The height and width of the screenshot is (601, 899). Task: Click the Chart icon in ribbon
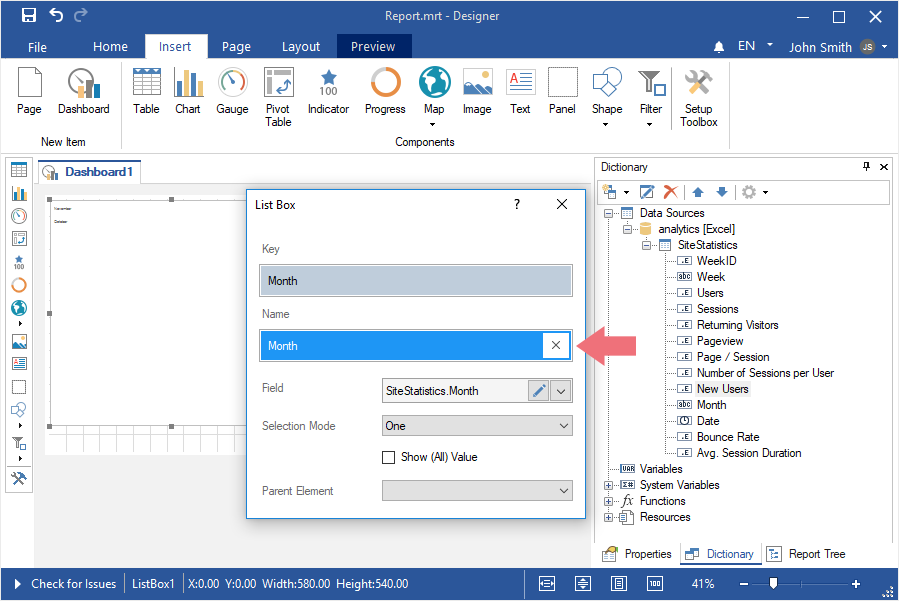coord(188,92)
